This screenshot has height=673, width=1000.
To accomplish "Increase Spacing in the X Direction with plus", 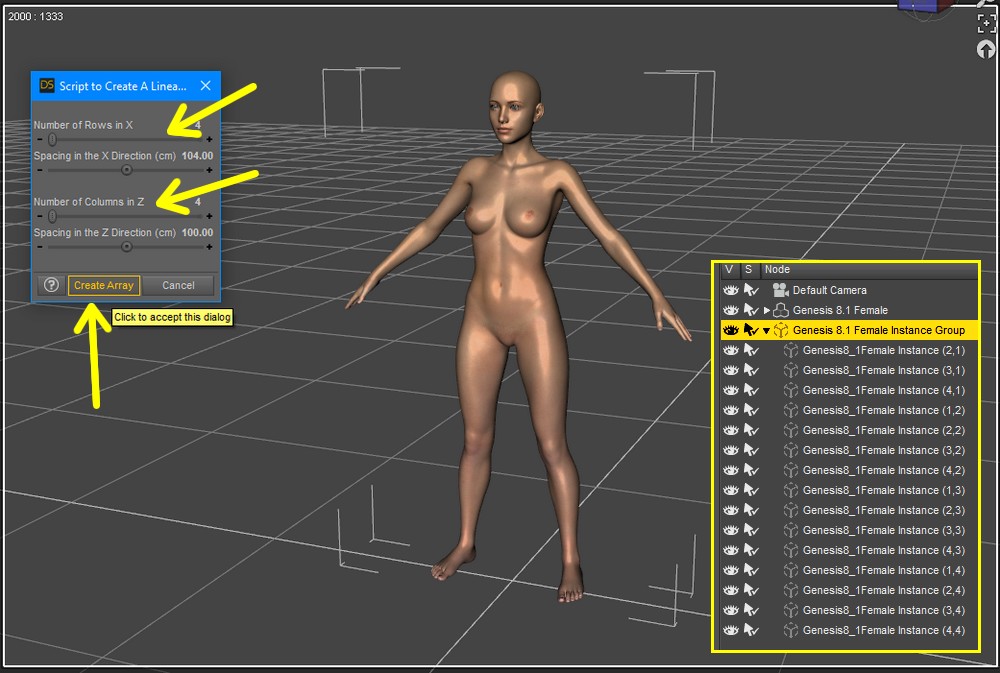I will (209, 170).
